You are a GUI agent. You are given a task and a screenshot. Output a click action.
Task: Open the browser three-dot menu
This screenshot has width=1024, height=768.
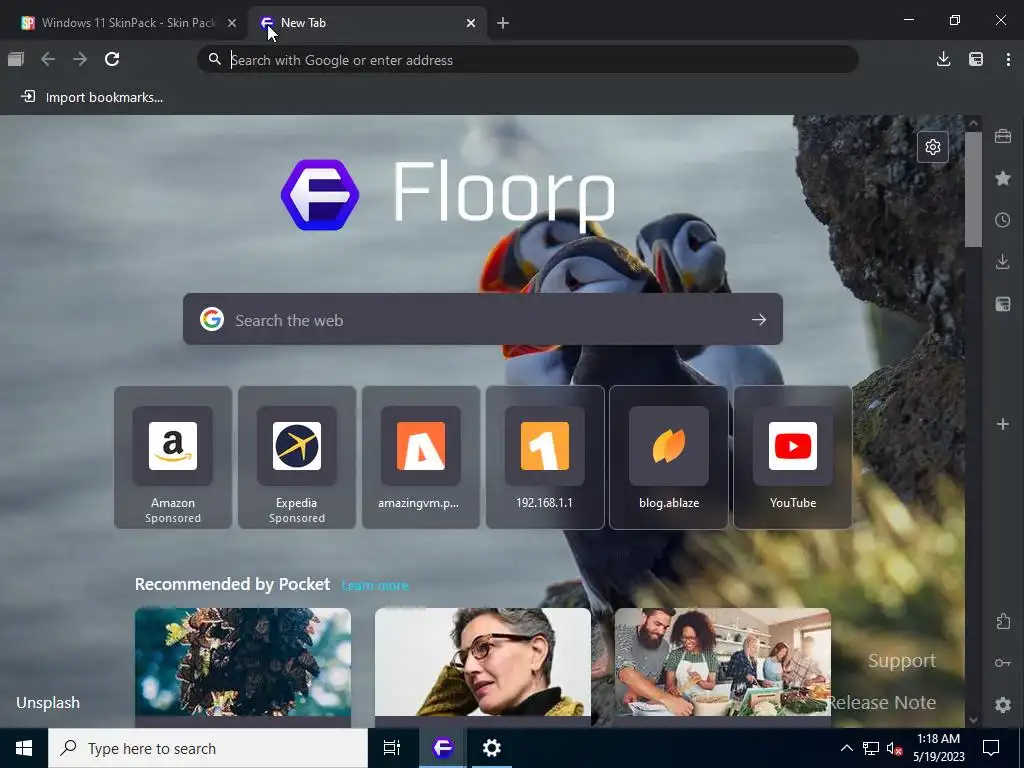pyautogui.click(x=1008, y=59)
